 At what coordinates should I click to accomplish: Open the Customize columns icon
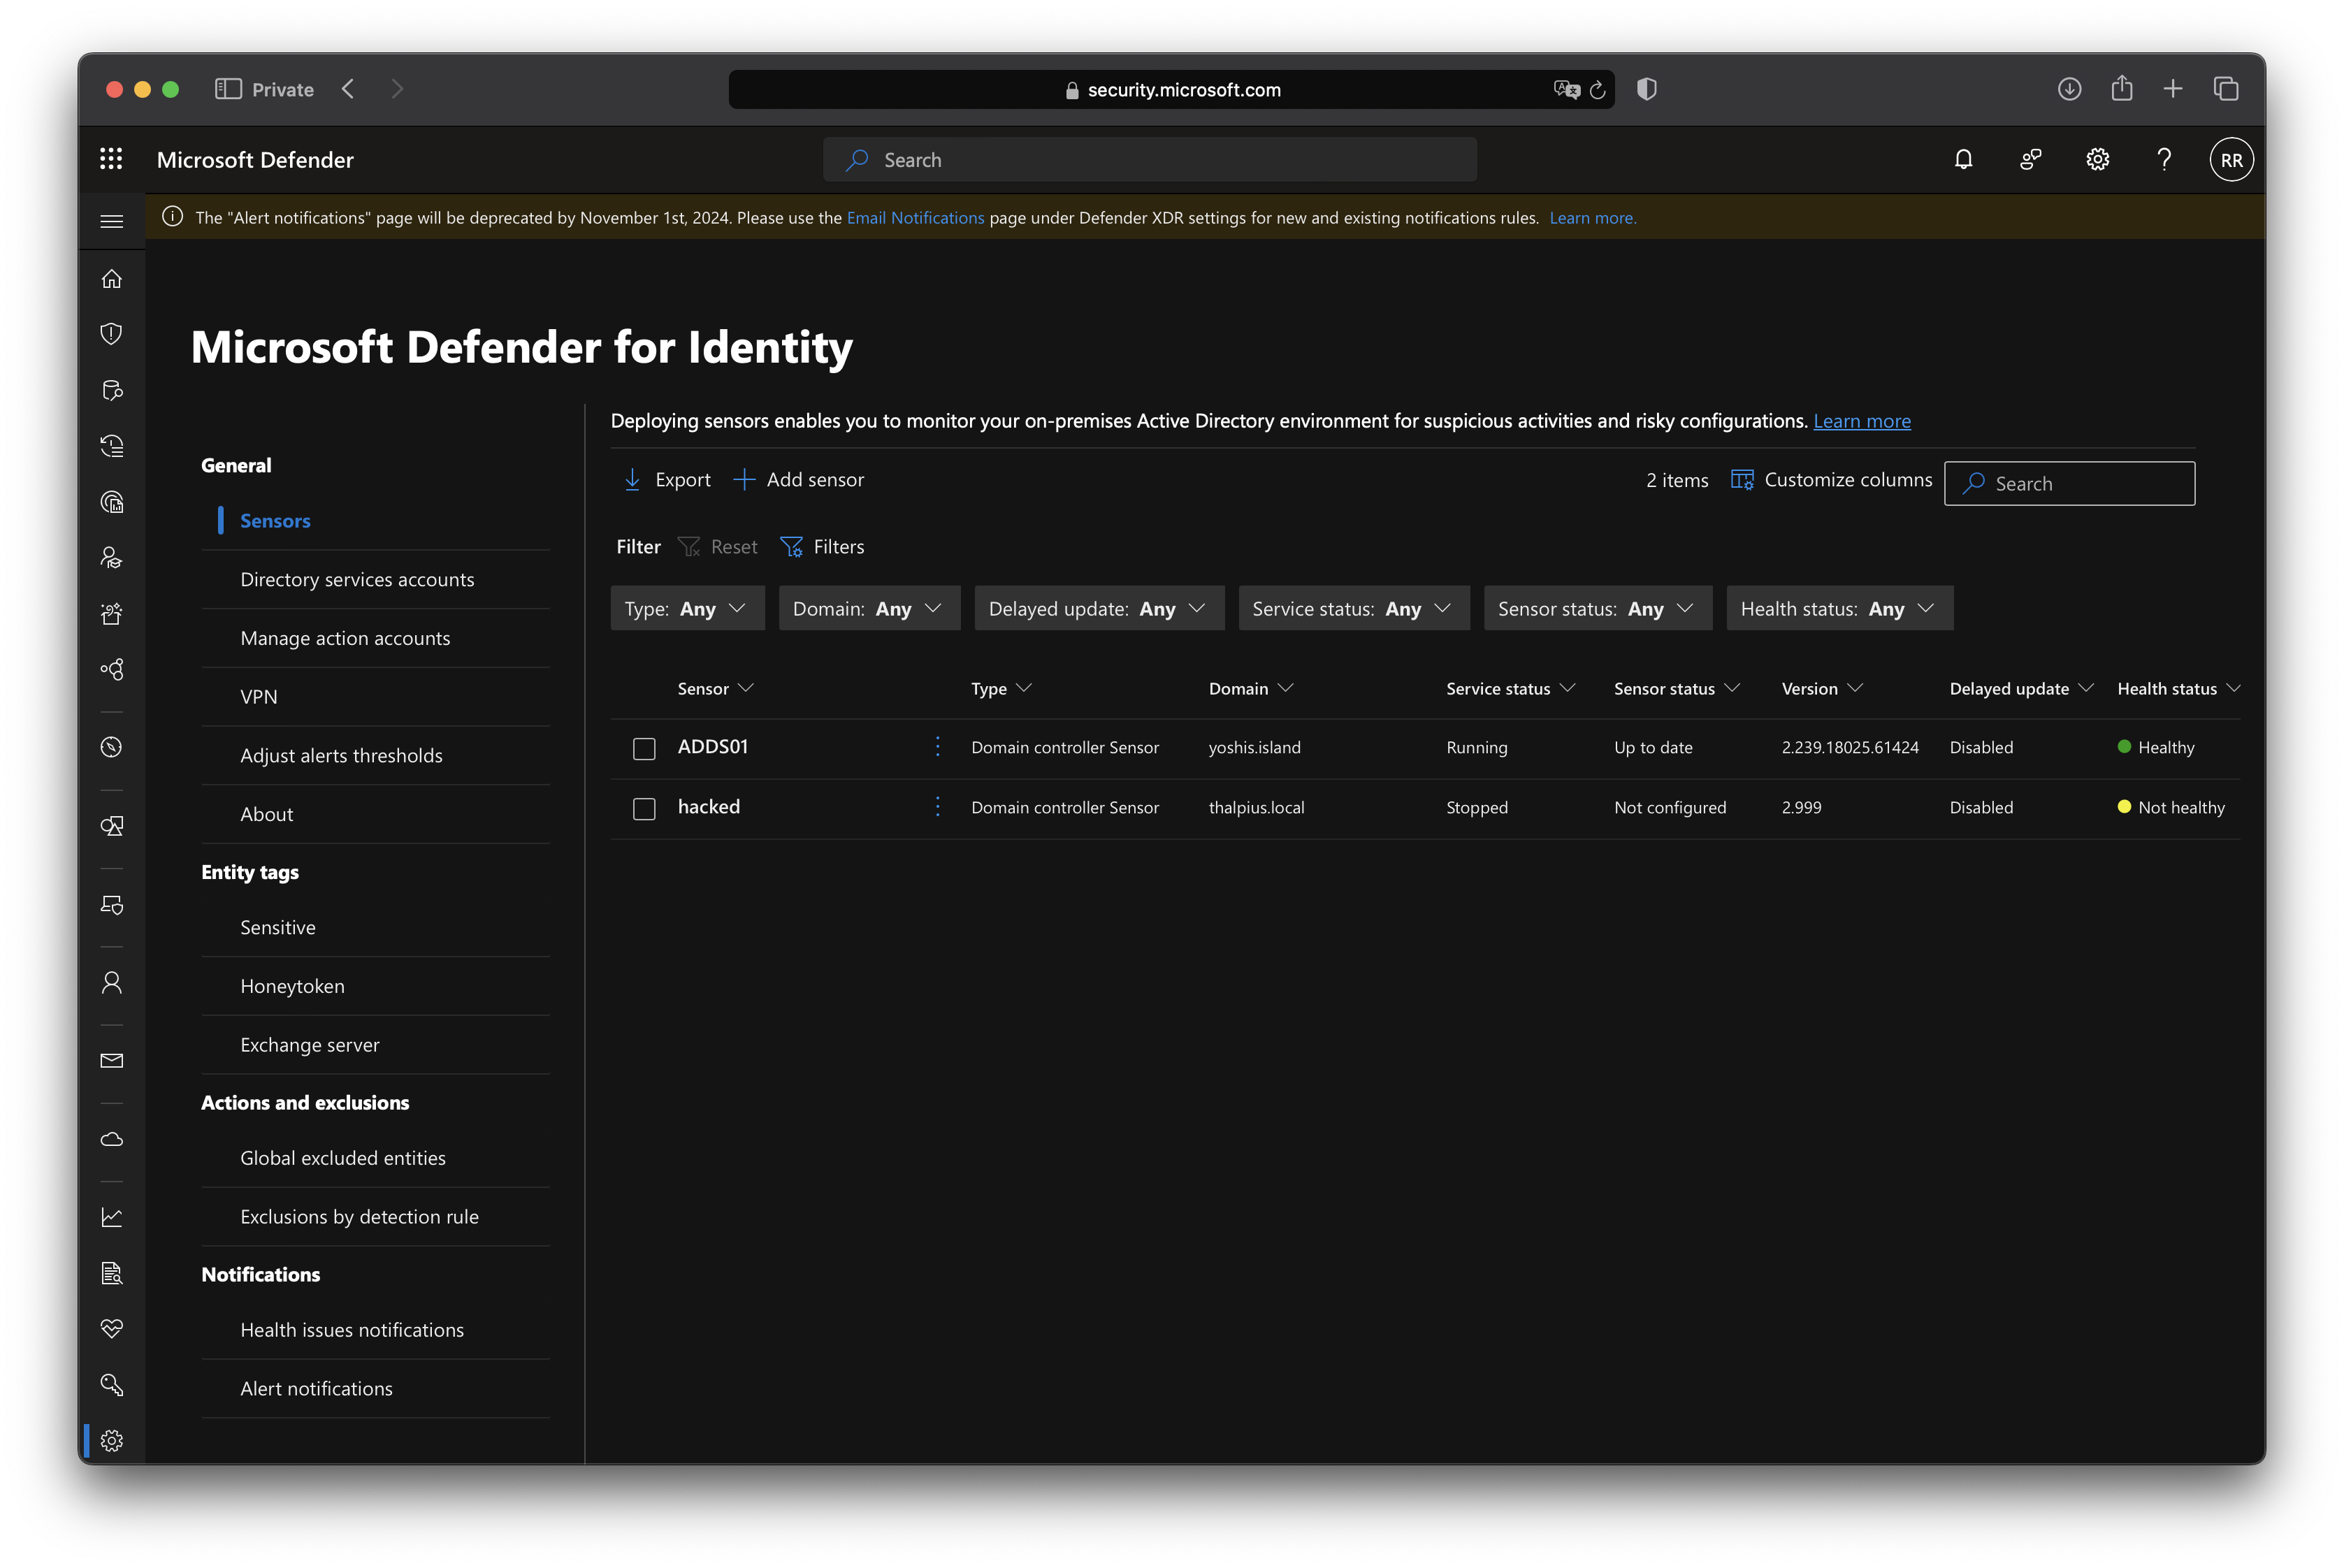[1741, 480]
